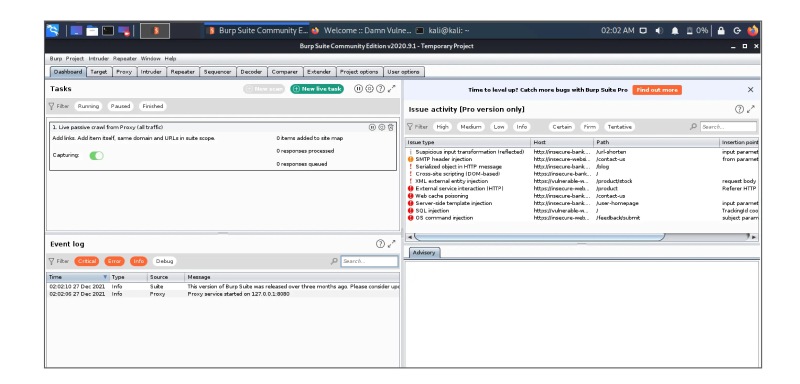Sort issues by the Host column header
Viewport: 800px width, 384px height.
pos(562,142)
